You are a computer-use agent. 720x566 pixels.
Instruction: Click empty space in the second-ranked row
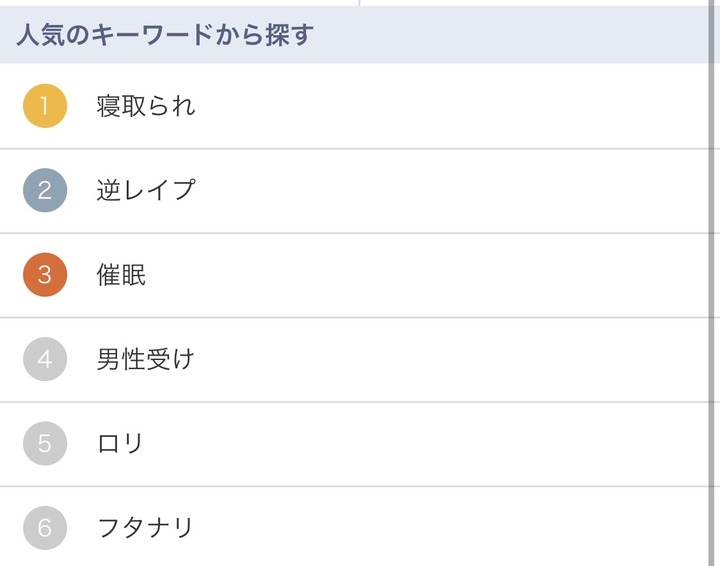[450, 190]
